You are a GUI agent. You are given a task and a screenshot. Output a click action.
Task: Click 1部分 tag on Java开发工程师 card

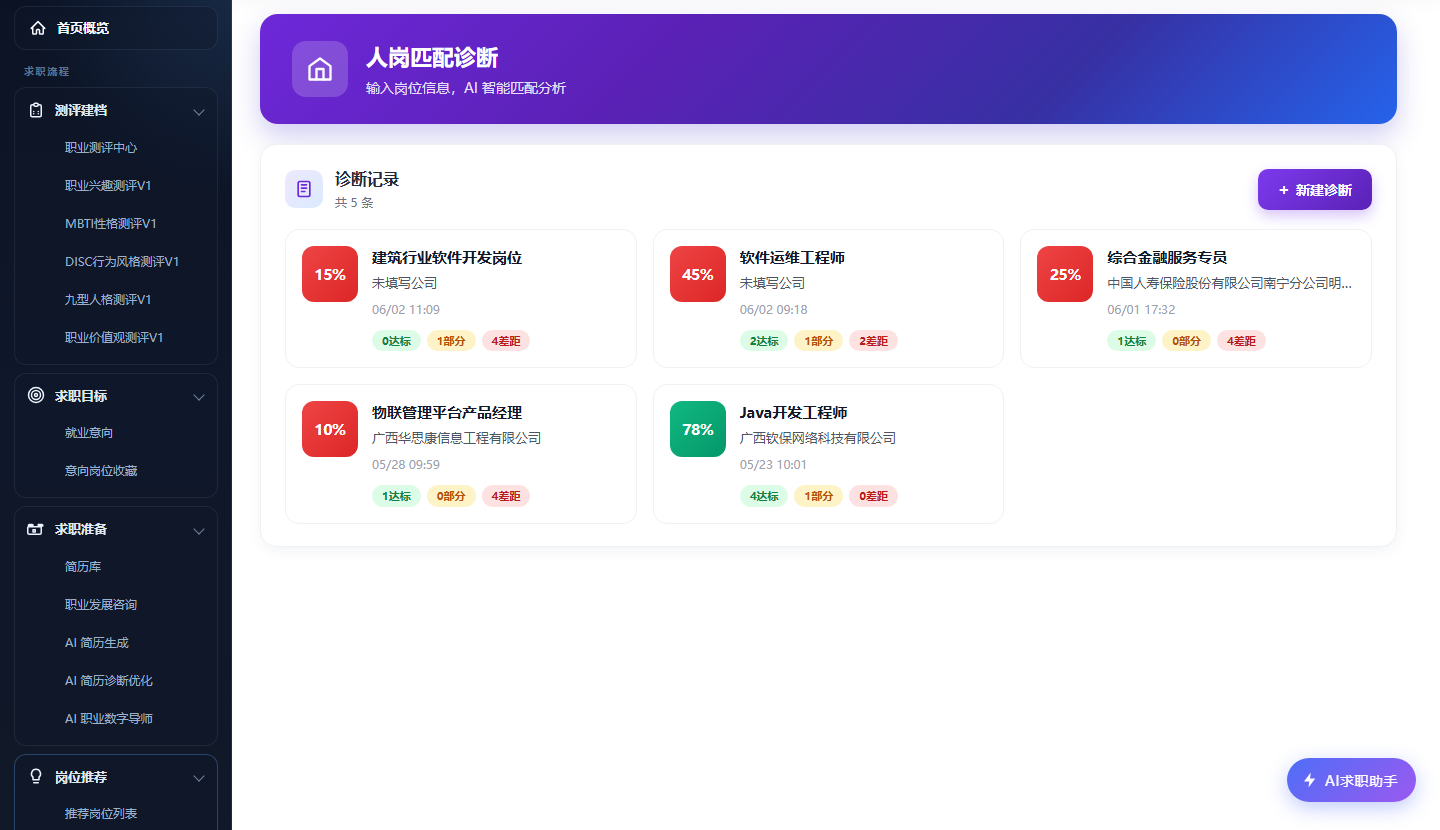818,496
